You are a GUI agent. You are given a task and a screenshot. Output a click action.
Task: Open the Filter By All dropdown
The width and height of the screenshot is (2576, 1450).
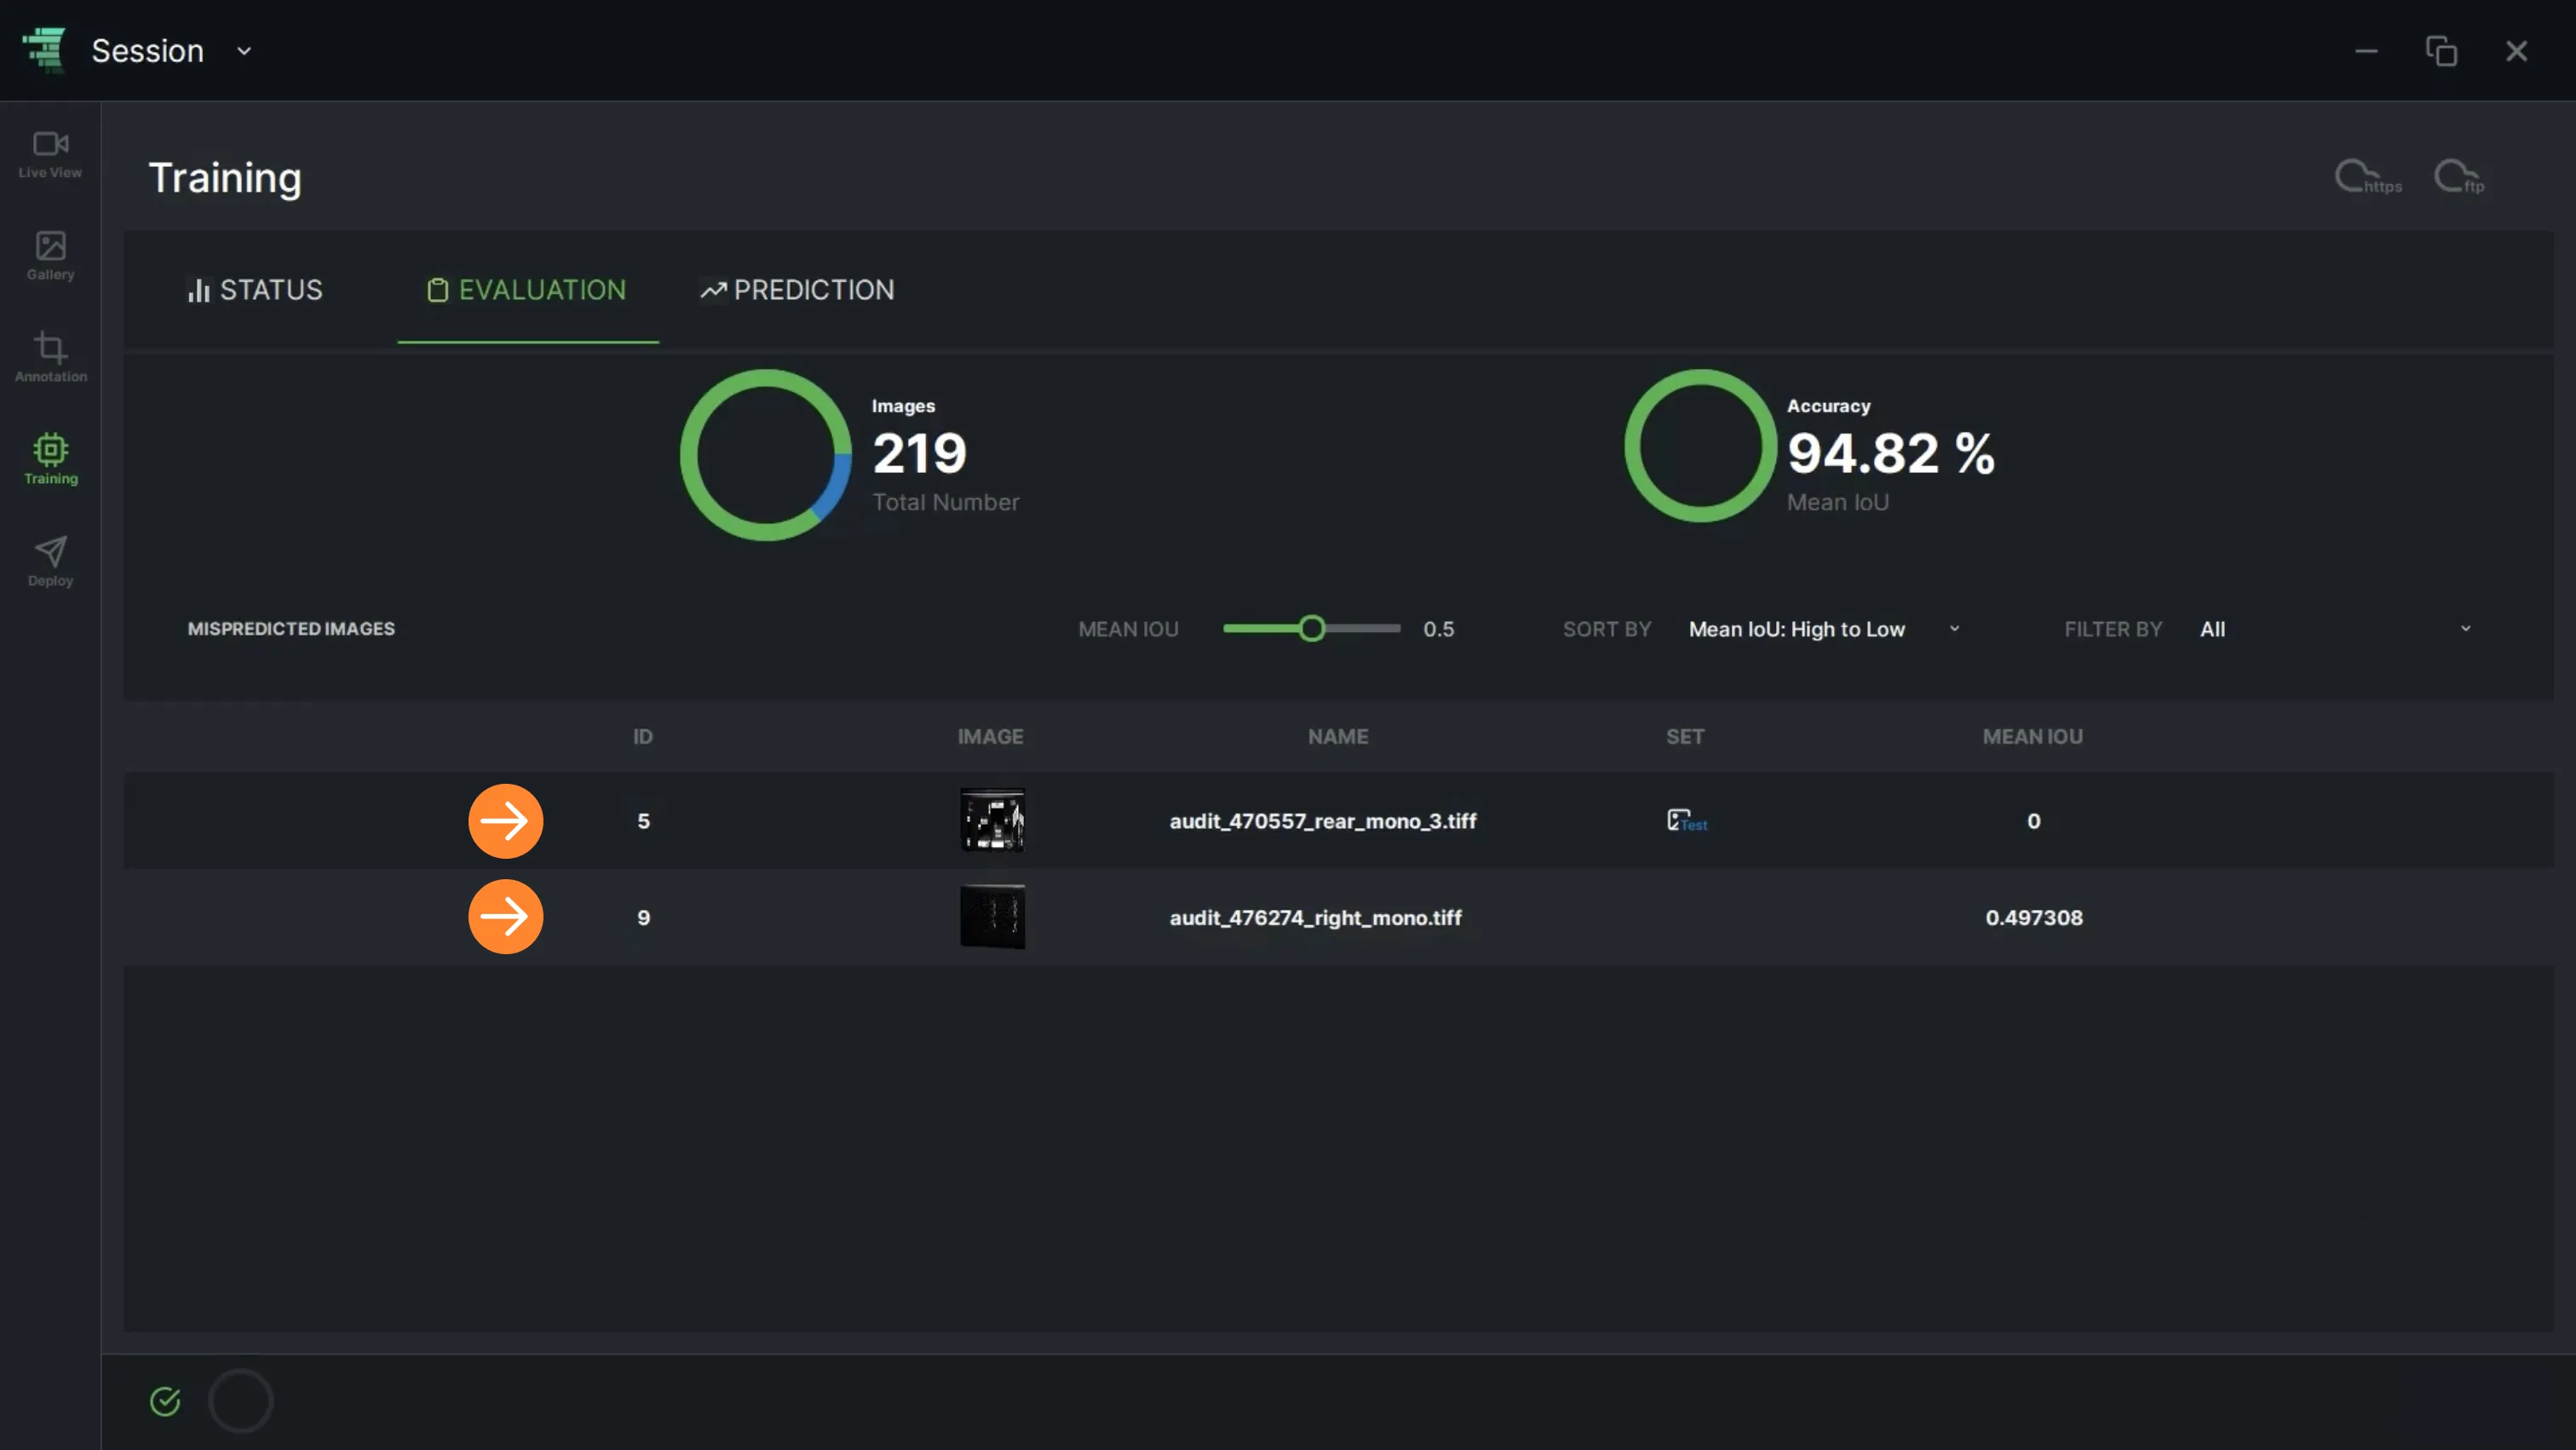click(2335, 629)
